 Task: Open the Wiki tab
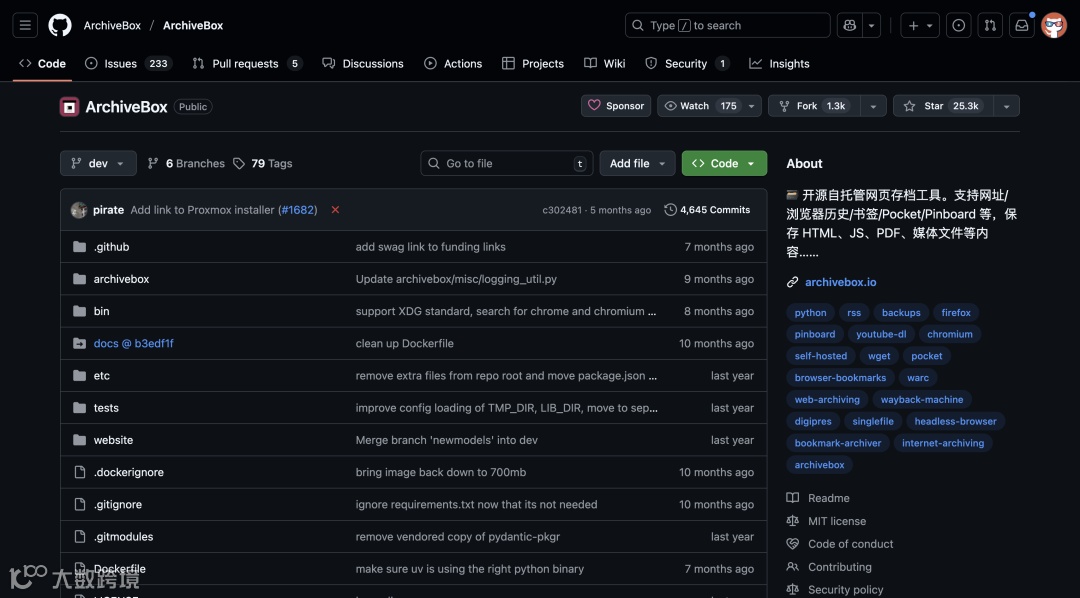[x=605, y=63]
